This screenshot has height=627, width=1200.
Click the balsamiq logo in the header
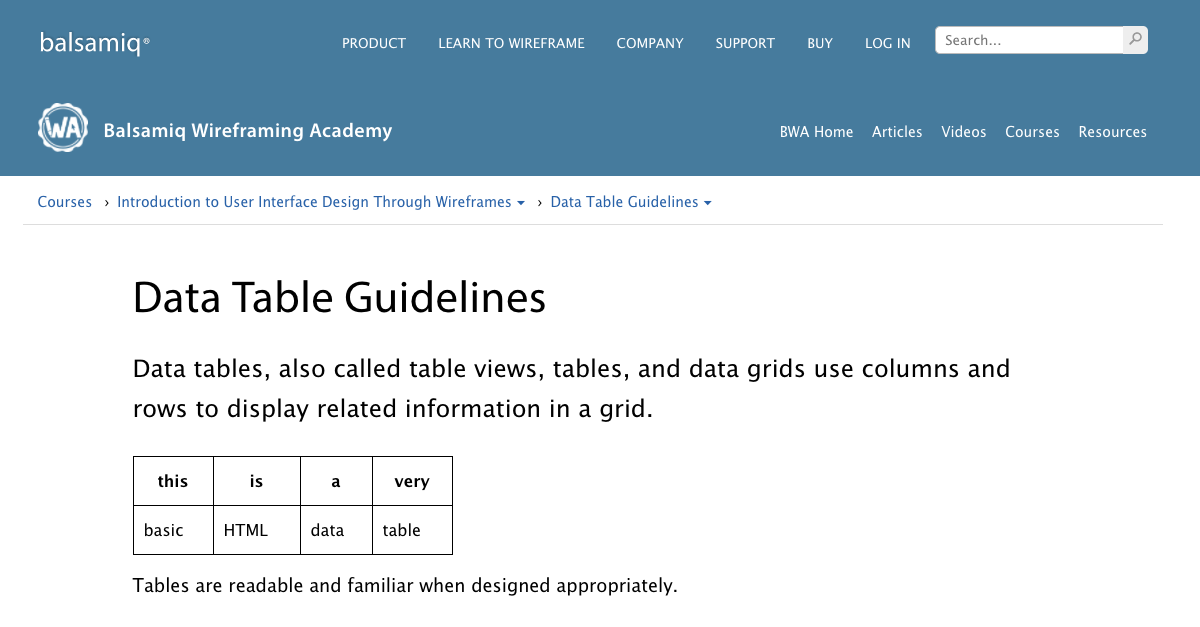click(94, 42)
